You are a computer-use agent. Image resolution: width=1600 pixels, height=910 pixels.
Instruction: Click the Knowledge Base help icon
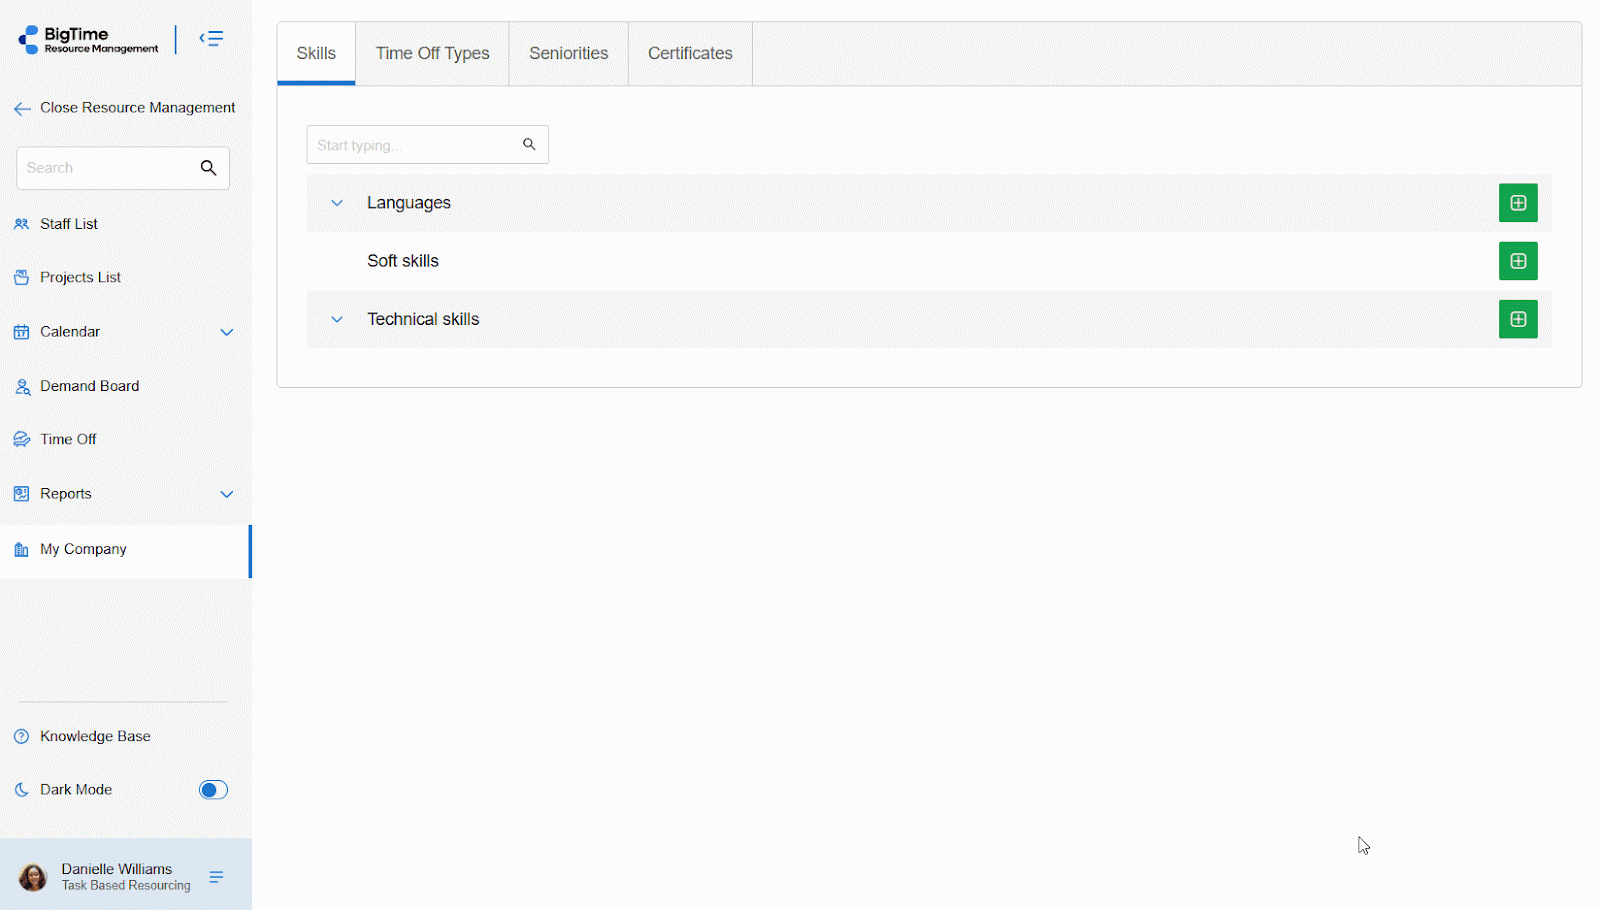[x=22, y=736]
